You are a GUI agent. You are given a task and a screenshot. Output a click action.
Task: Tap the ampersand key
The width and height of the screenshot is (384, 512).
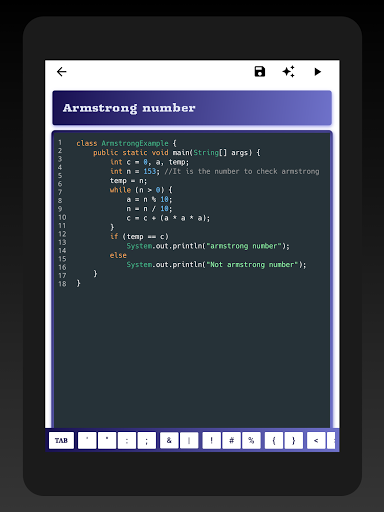pos(169,440)
